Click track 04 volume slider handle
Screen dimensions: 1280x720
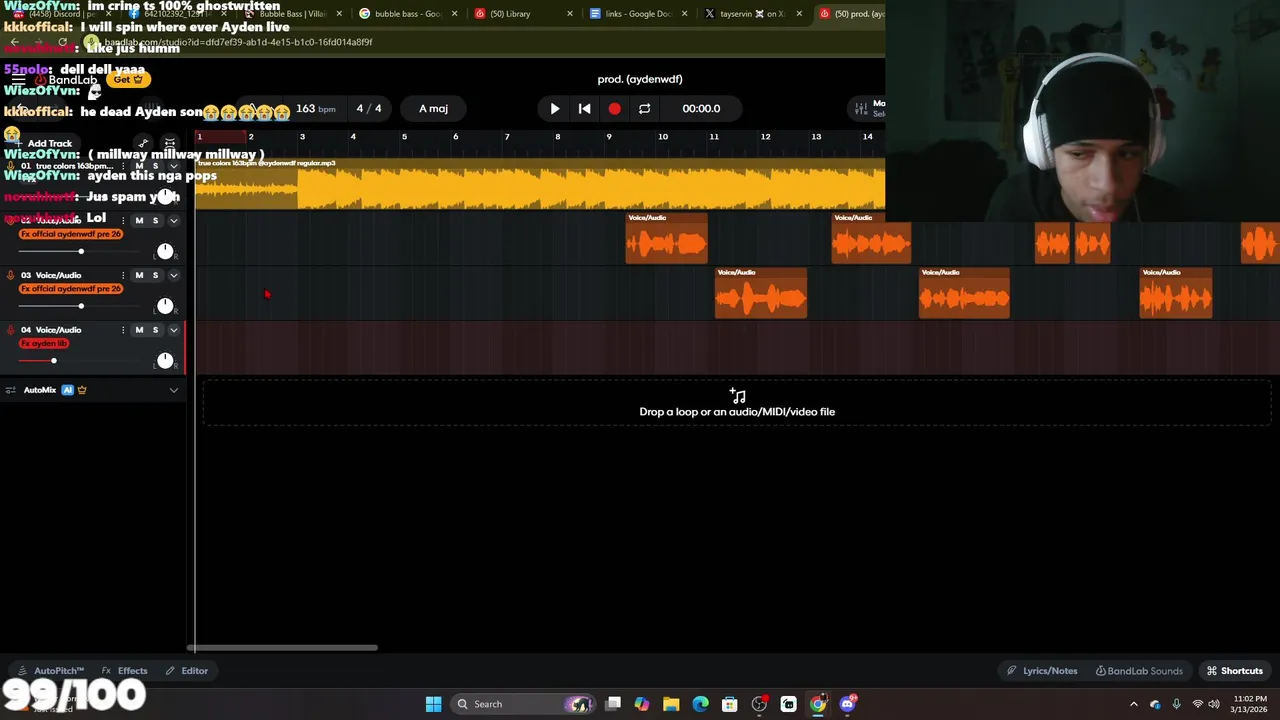[54, 361]
